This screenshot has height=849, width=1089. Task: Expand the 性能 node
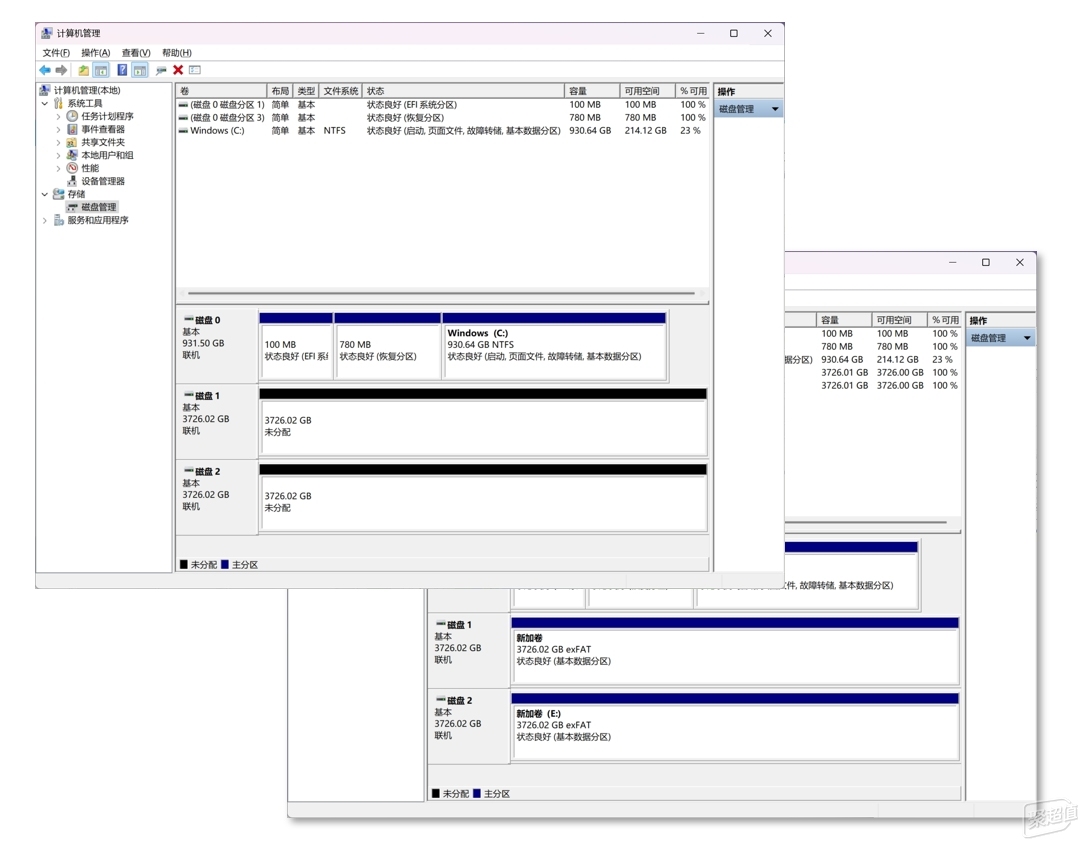pos(58,168)
